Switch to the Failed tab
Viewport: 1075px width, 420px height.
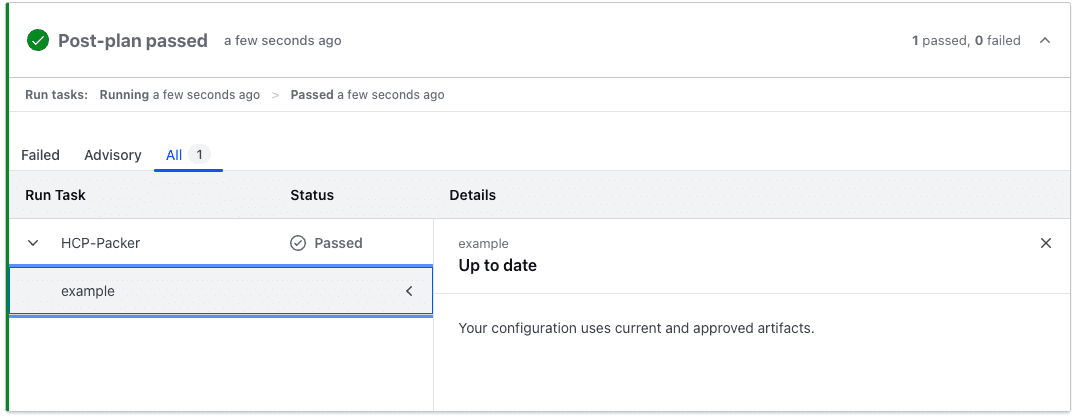pos(41,155)
